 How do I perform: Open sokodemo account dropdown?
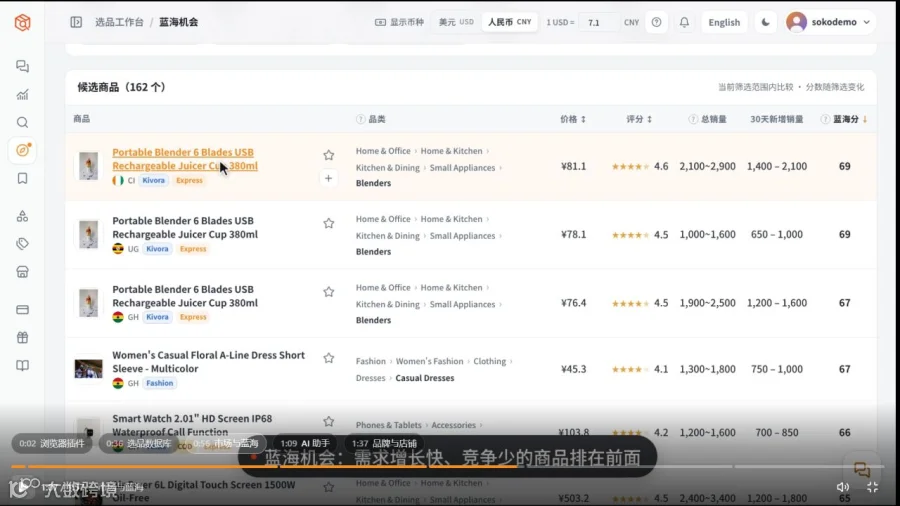click(x=829, y=22)
